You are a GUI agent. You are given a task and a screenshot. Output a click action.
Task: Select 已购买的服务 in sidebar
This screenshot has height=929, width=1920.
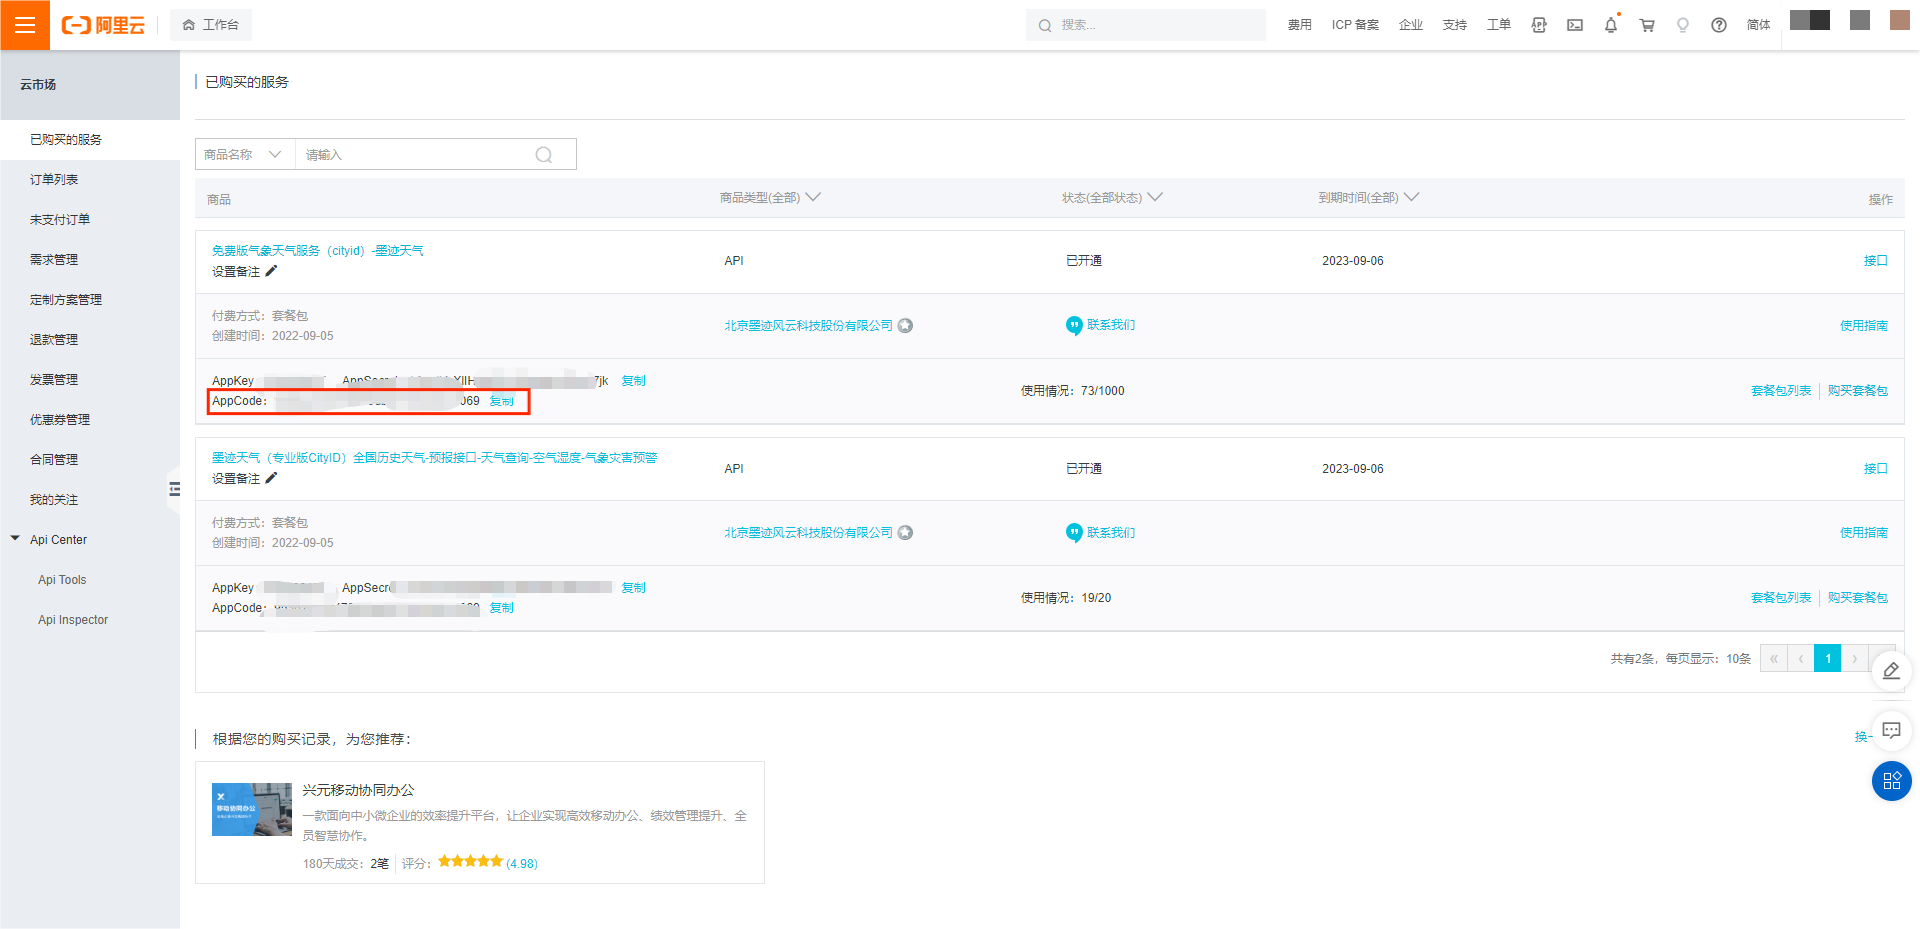click(x=90, y=140)
